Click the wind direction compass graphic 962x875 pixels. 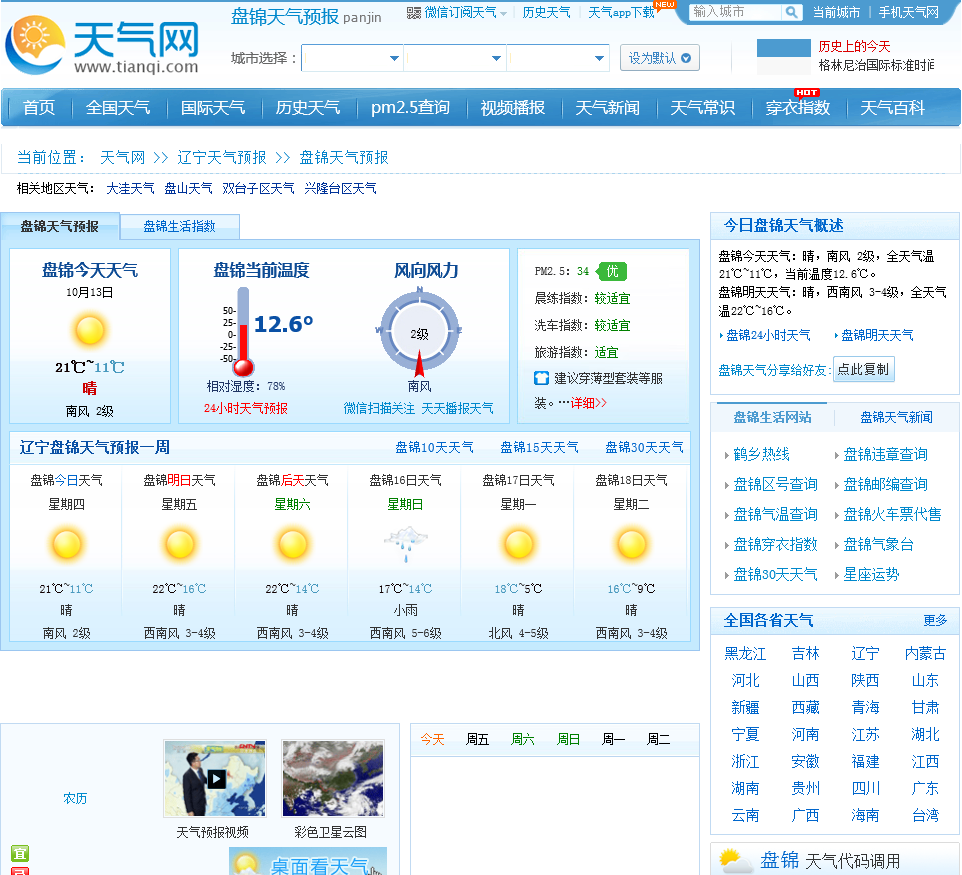pyautogui.click(x=420, y=333)
